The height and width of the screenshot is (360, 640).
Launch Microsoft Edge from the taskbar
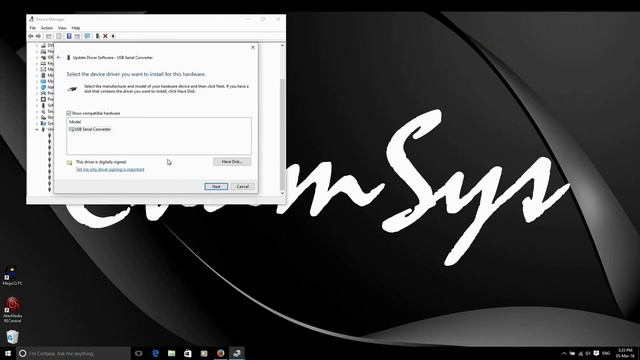(x=155, y=353)
